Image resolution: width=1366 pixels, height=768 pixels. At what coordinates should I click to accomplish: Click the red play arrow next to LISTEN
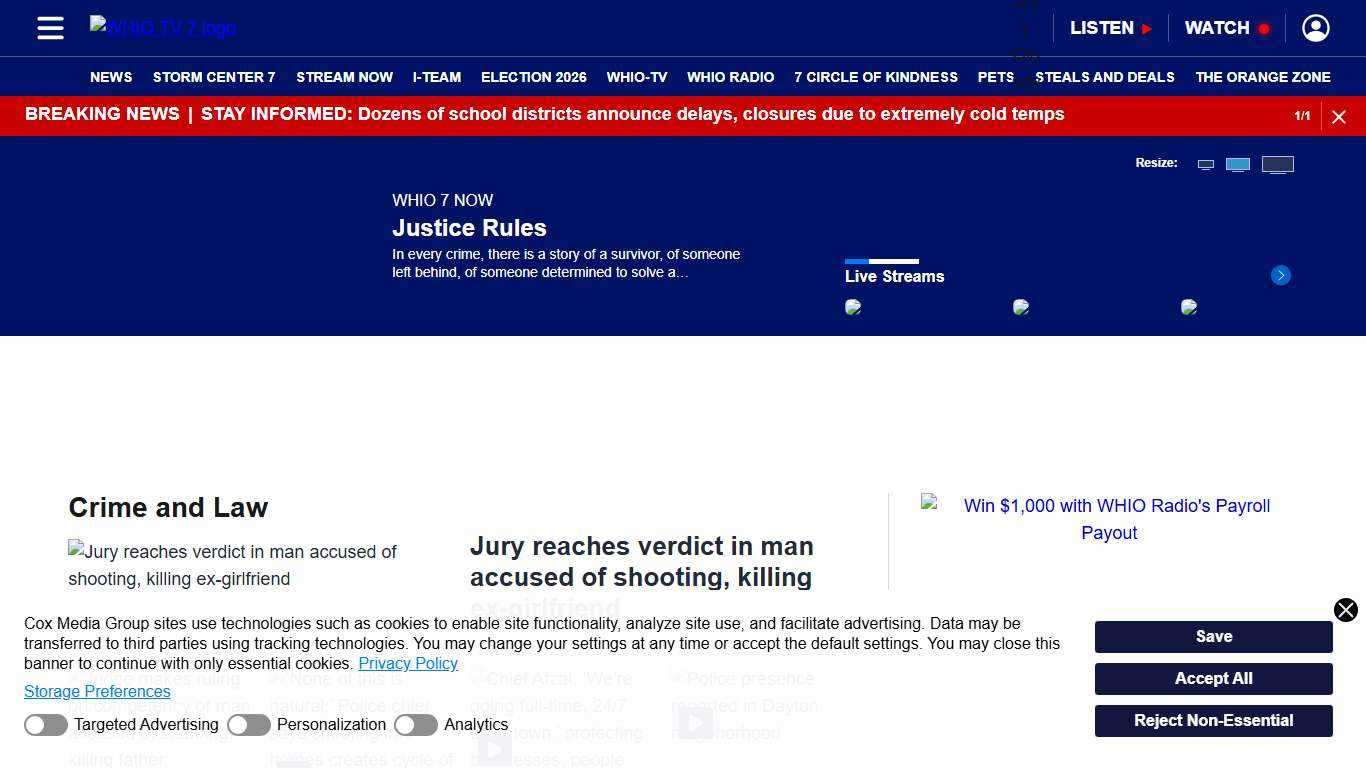pyautogui.click(x=1144, y=28)
